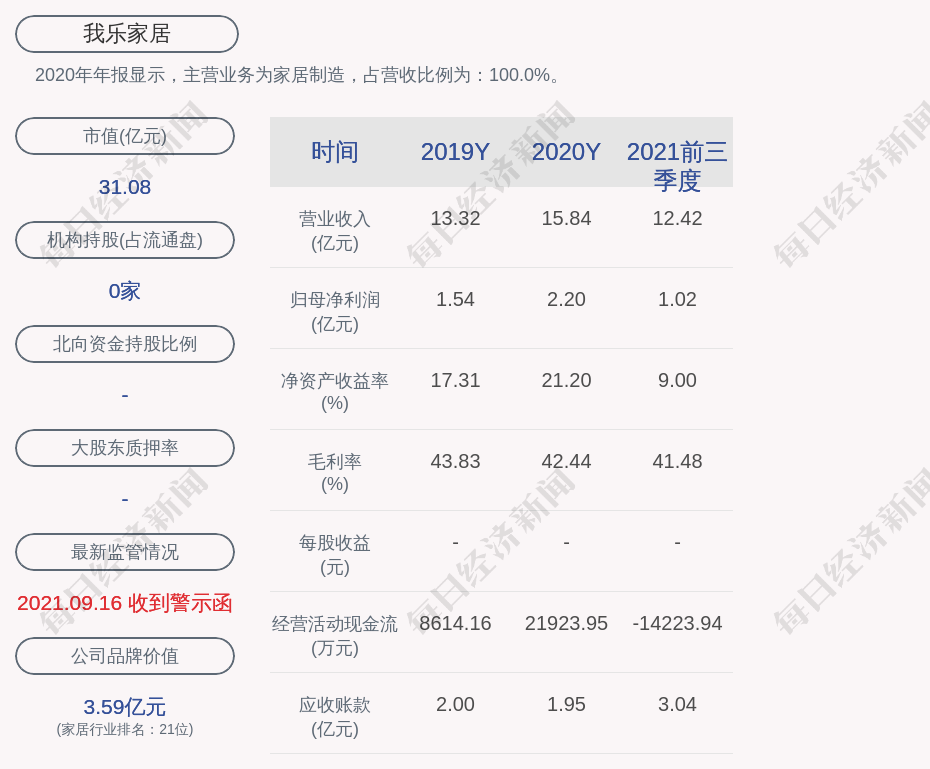
Task: Click the 2020年年报显示 description sentence
Action: [x=298, y=75]
